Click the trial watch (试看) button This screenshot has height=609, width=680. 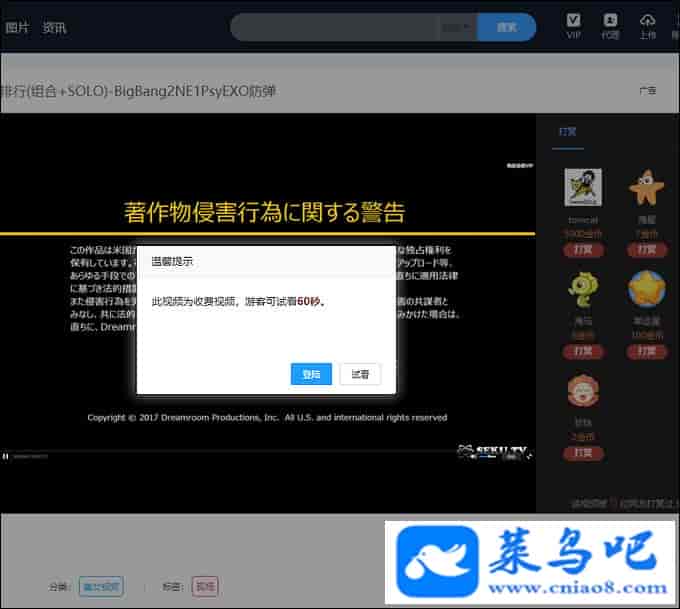[x=360, y=374]
